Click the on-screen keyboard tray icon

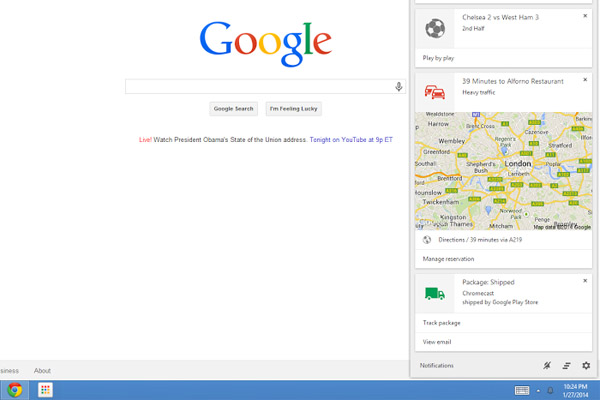[522, 390]
